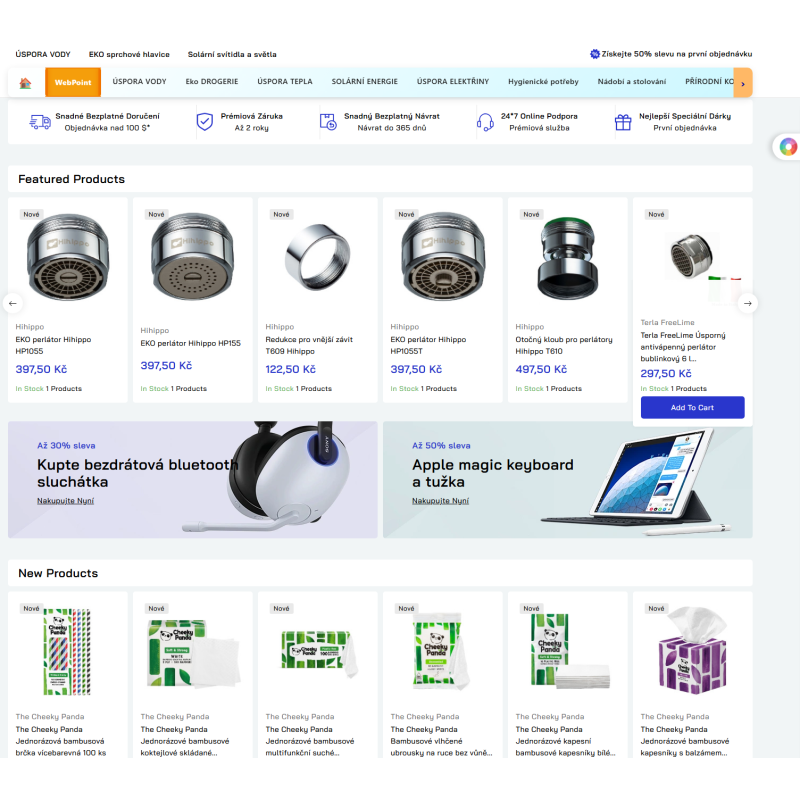This screenshot has width=800, height=800.
Task: Click Získejte 50% slevu na první objednávku
Action: [677, 54]
